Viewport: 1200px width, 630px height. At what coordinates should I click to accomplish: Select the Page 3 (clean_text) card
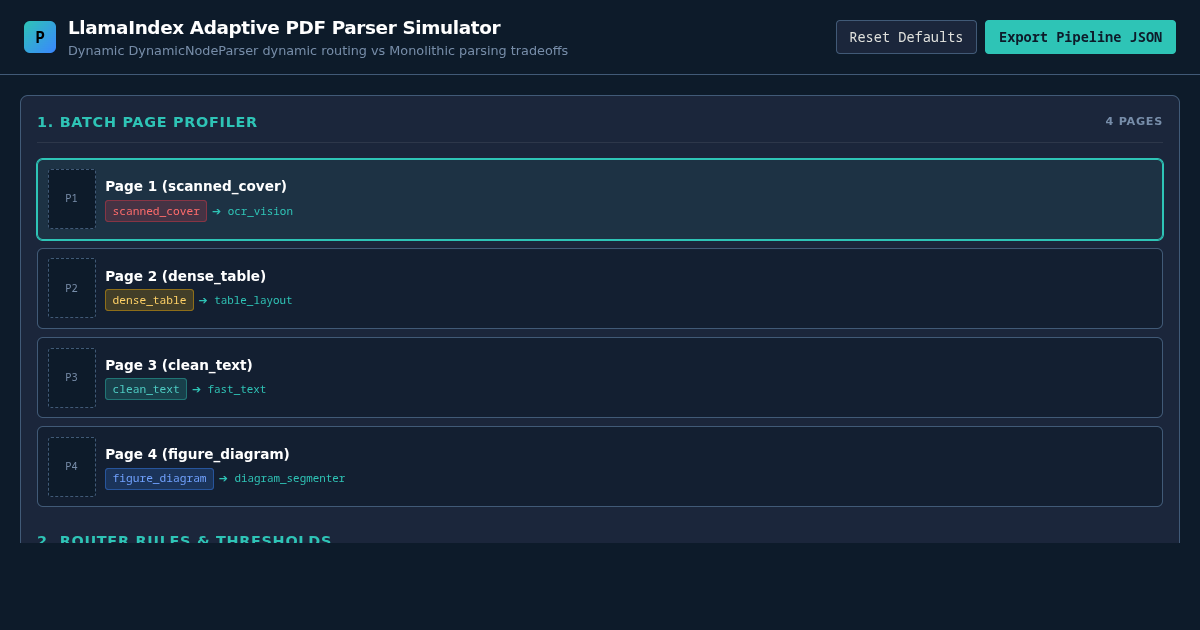coord(600,377)
